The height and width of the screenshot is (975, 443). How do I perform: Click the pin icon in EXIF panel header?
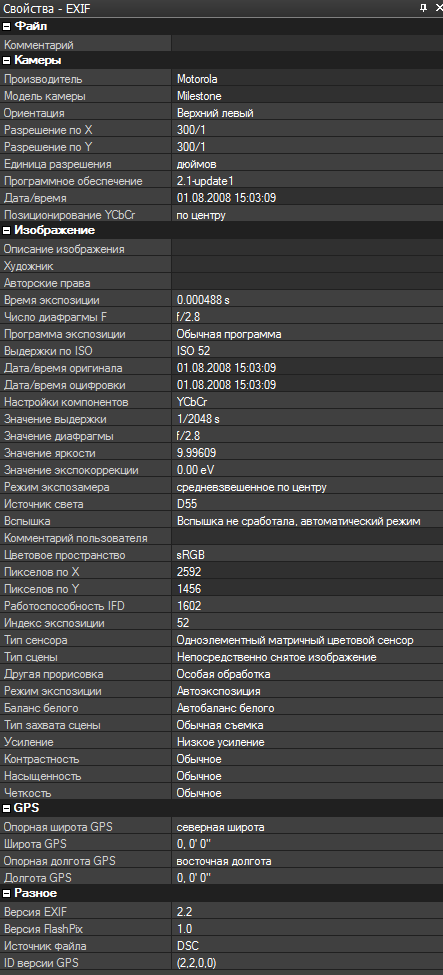click(424, 7)
